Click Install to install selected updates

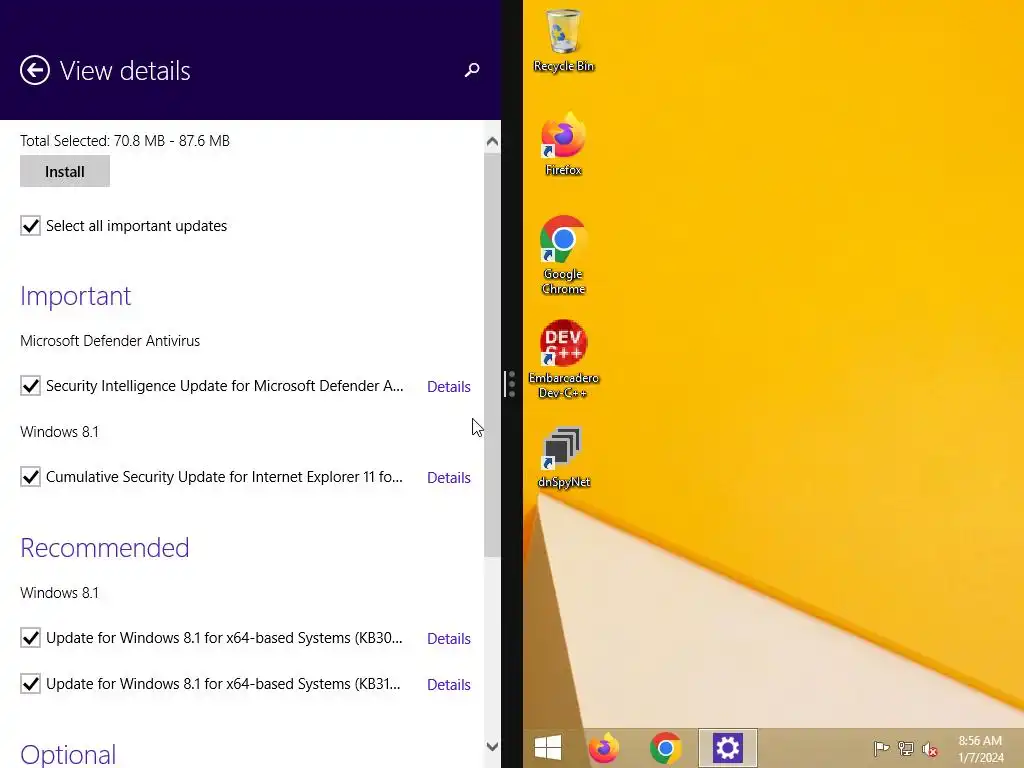tap(65, 171)
